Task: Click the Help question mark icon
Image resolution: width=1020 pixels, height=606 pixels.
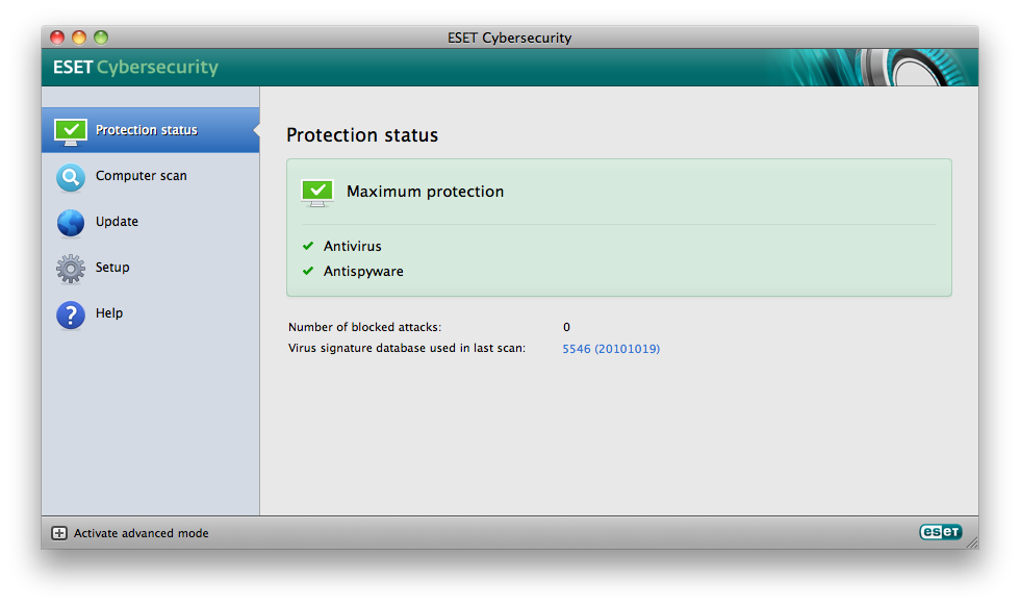Action: click(x=70, y=314)
